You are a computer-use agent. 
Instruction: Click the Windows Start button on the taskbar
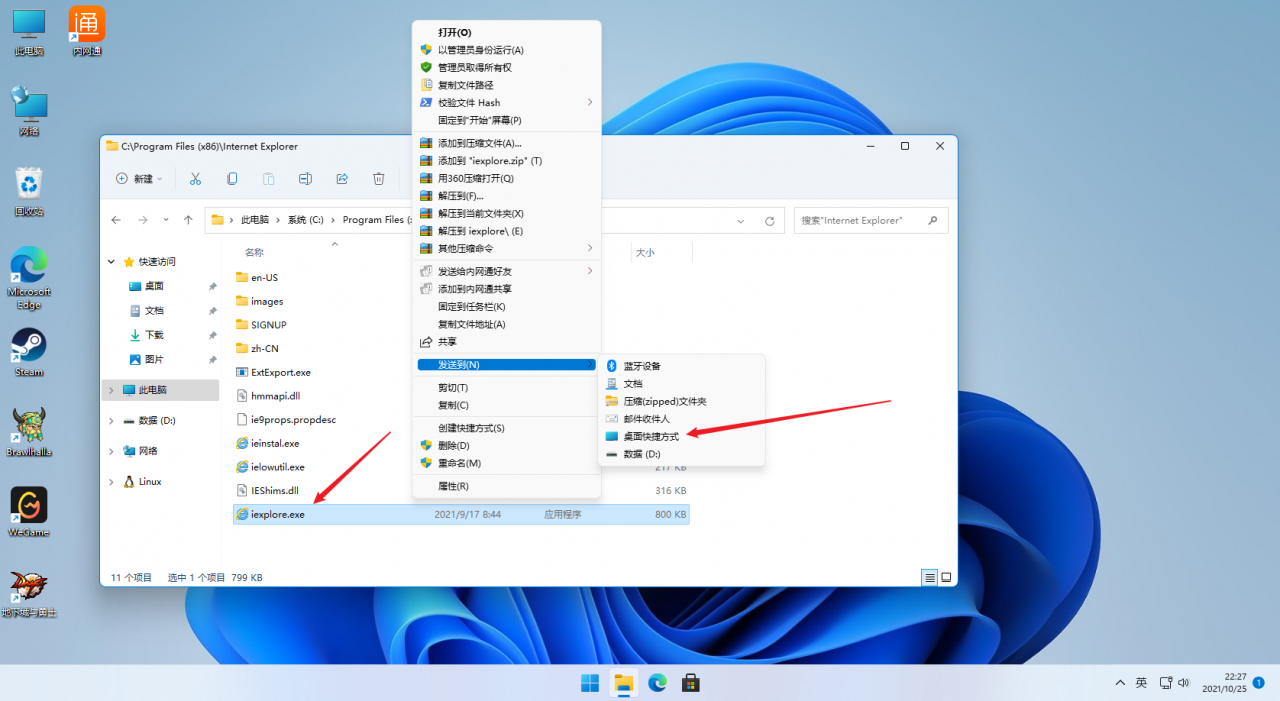point(590,683)
